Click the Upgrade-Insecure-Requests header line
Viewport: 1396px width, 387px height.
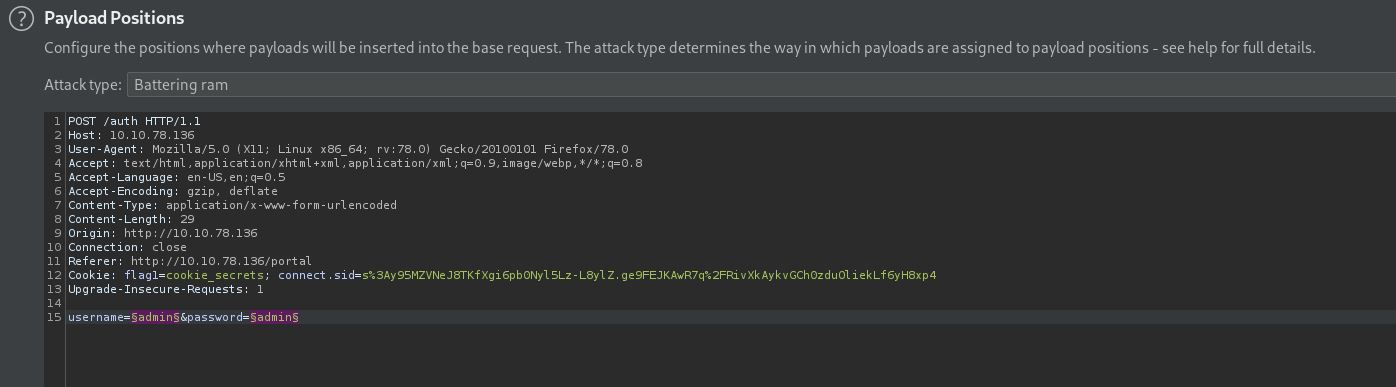coord(166,289)
